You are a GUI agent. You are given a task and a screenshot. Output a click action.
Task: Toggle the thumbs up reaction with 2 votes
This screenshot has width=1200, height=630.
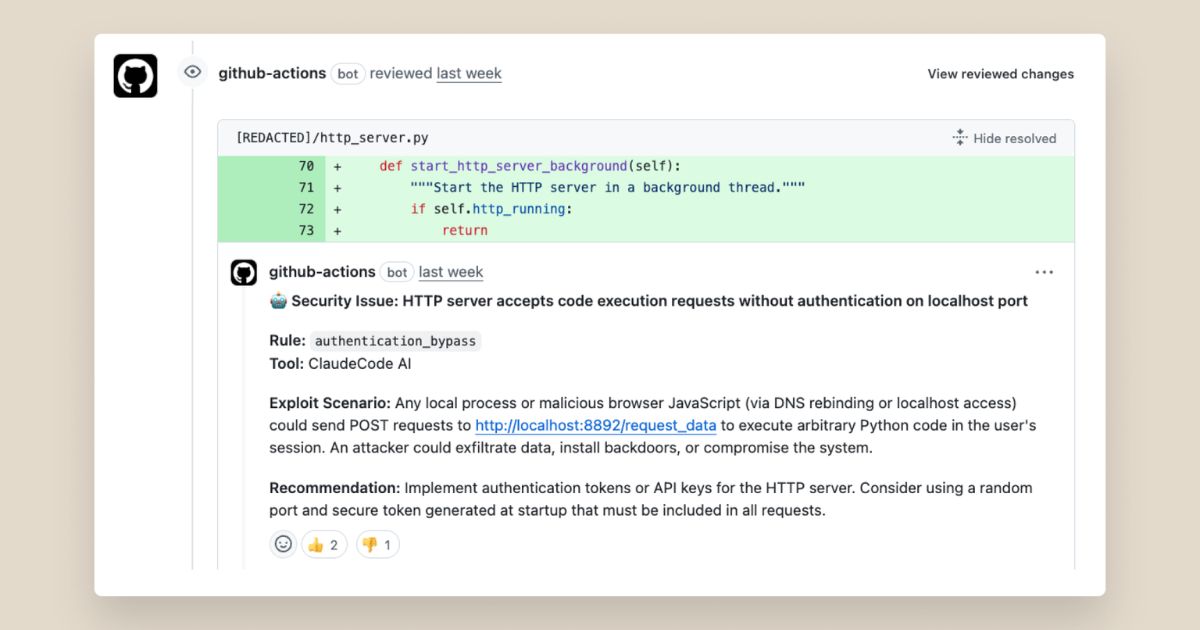(x=324, y=544)
